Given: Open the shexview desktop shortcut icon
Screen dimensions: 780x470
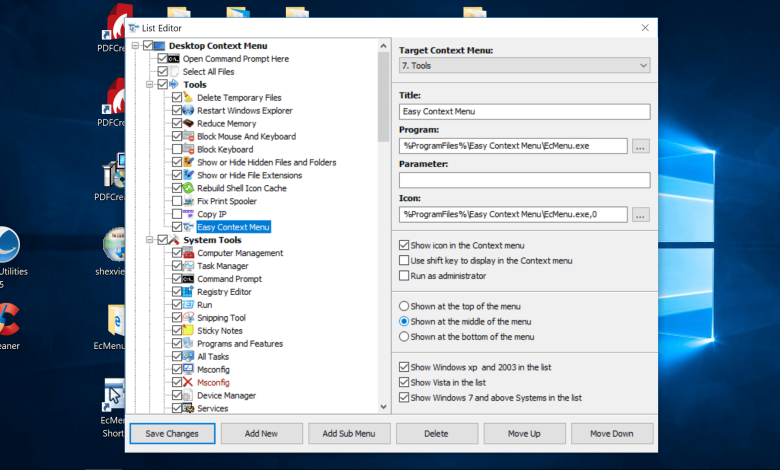Looking at the screenshot, I should click(x=113, y=245).
